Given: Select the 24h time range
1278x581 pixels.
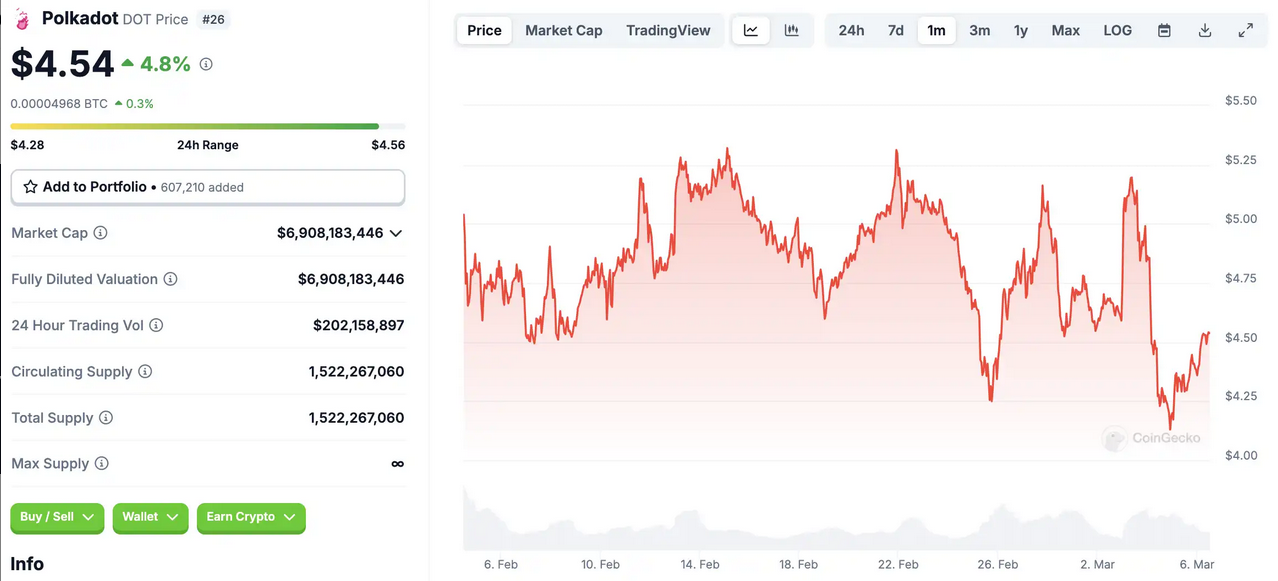Looking at the screenshot, I should pos(851,31).
